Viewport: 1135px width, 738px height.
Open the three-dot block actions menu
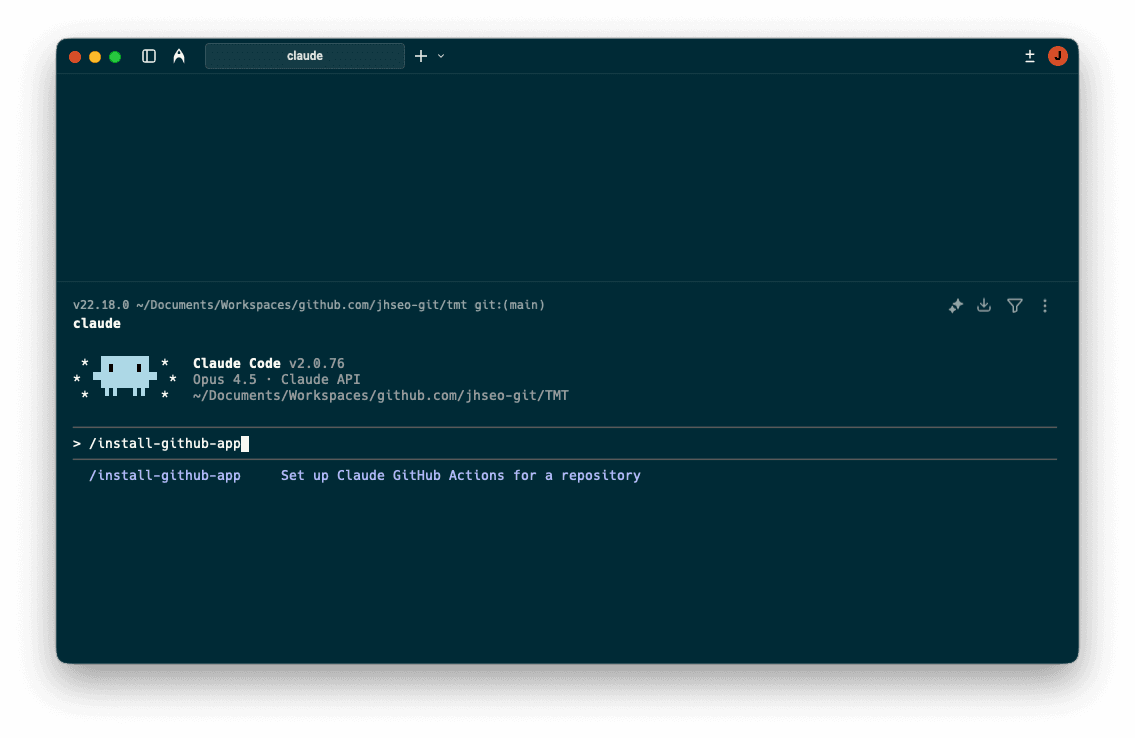tap(1045, 305)
